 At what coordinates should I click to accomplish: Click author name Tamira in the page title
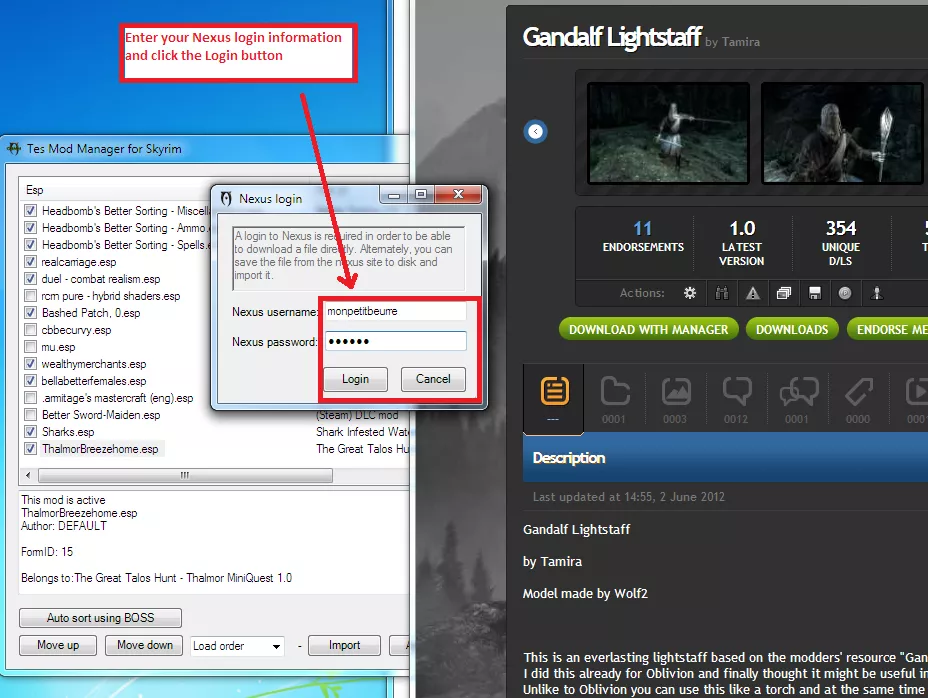click(741, 42)
